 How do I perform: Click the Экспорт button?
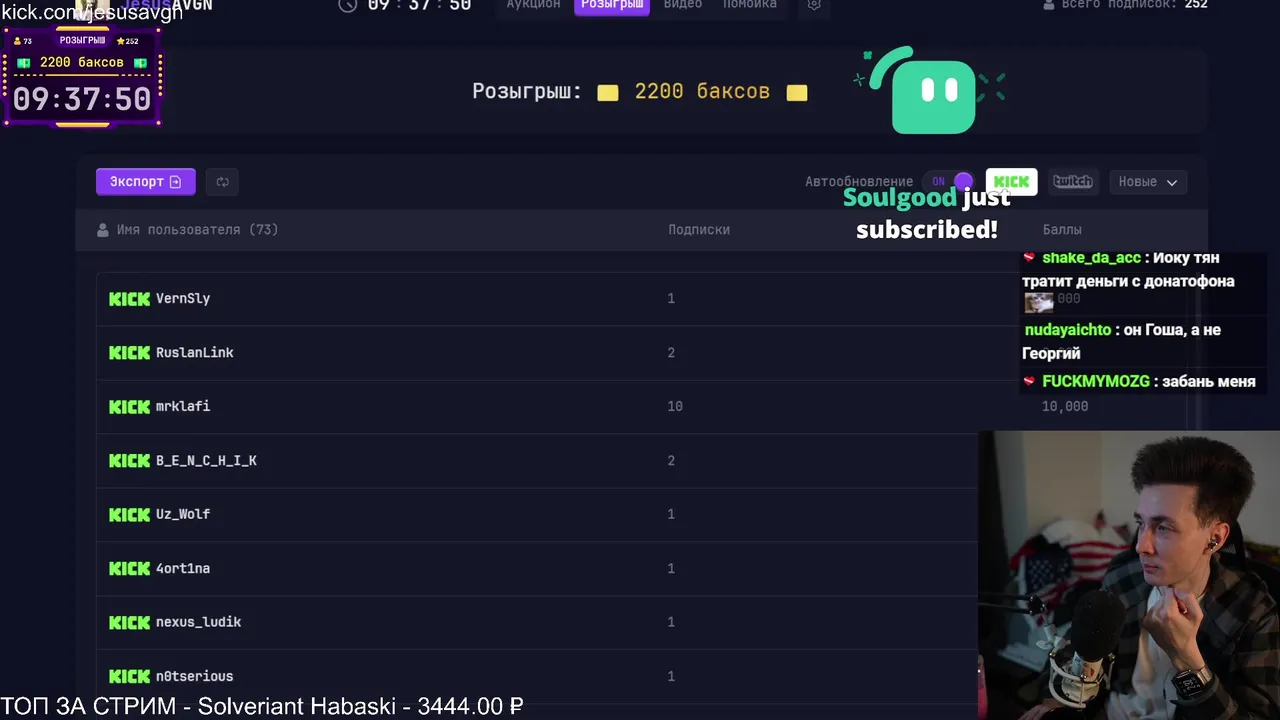(x=146, y=182)
